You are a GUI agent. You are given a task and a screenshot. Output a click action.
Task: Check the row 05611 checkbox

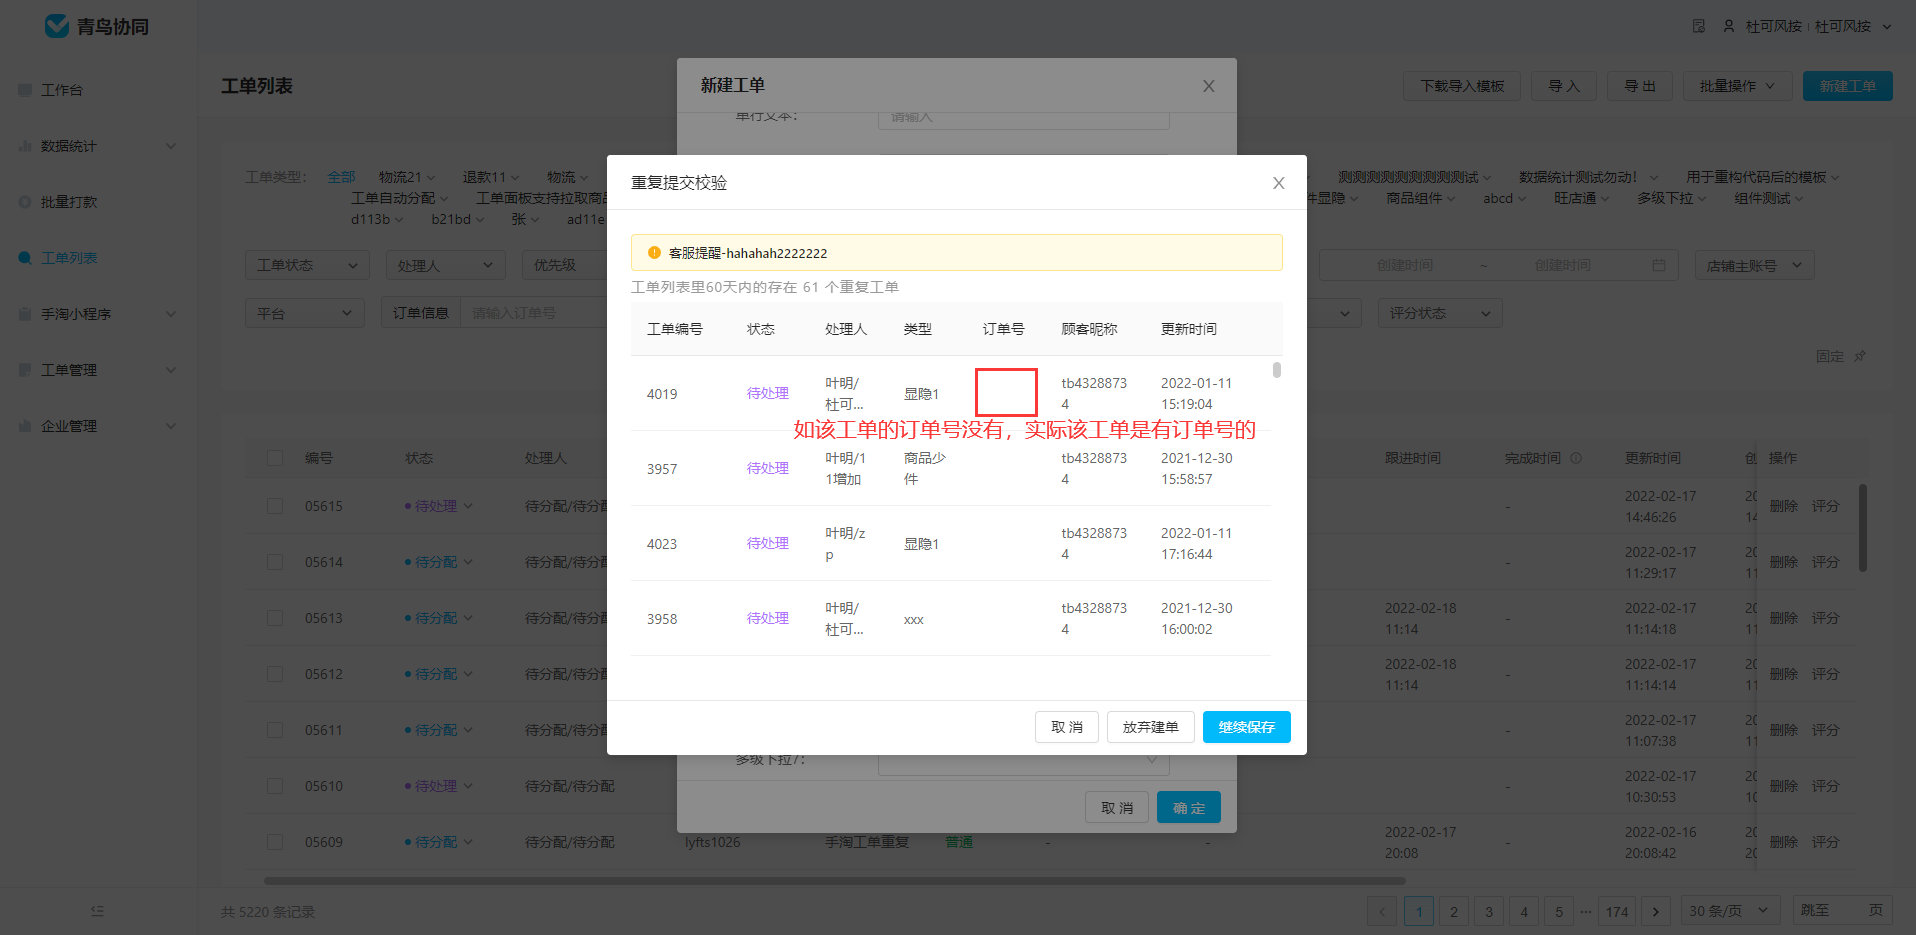(x=275, y=730)
